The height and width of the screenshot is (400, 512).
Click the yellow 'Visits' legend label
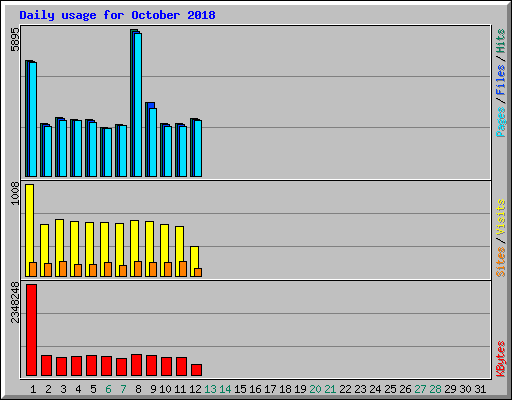click(501, 218)
